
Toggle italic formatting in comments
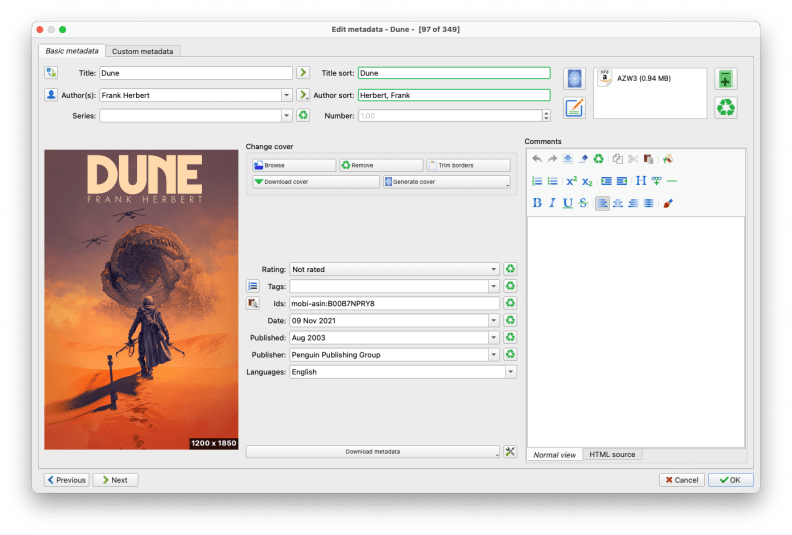[x=552, y=203]
